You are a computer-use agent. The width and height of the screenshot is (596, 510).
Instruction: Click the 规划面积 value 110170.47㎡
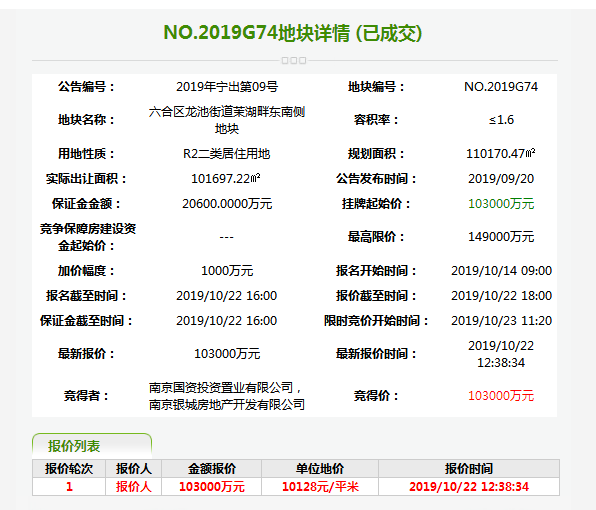tap(501, 154)
